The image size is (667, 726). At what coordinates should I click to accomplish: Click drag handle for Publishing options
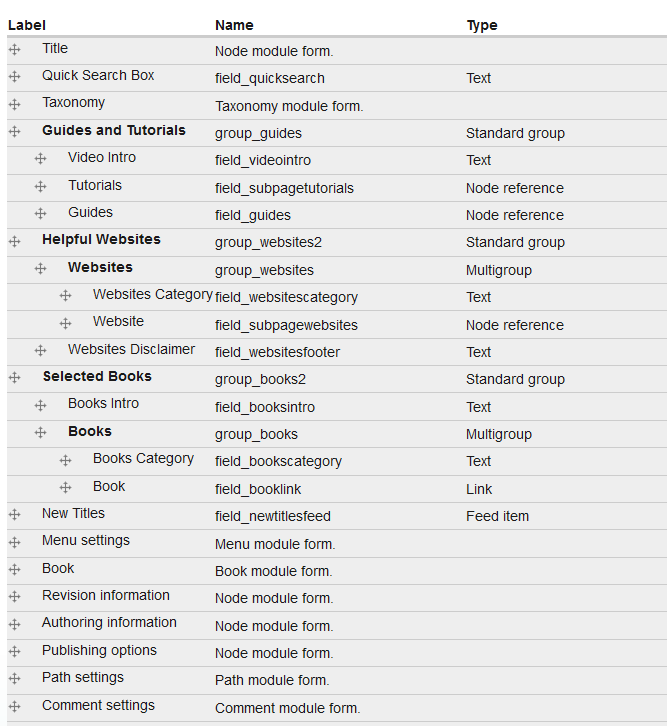14,651
